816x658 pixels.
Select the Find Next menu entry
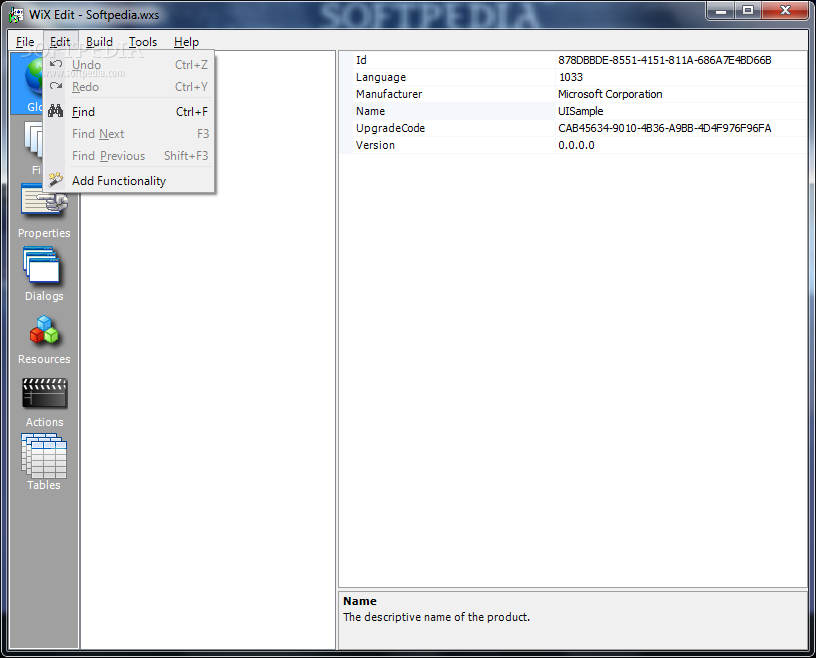(x=129, y=134)
